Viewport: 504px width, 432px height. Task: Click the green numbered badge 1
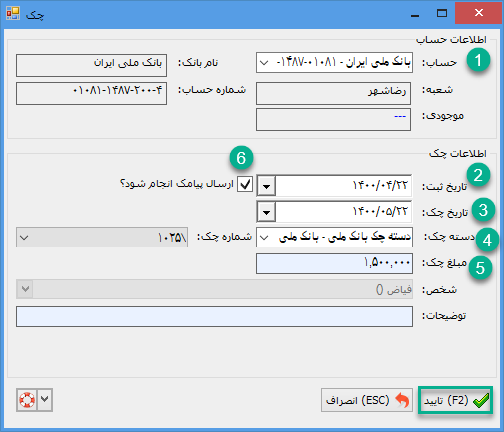tap(478, 60)
